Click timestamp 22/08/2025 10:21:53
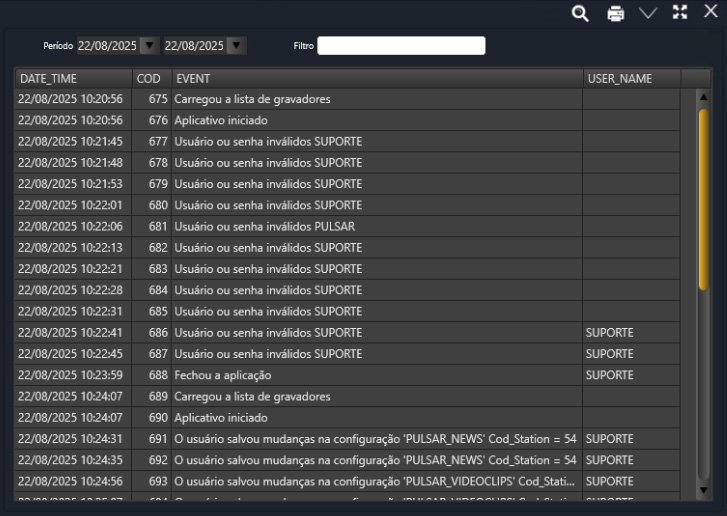Viewport: 727px width, 516px height. (x=70, y=184)
